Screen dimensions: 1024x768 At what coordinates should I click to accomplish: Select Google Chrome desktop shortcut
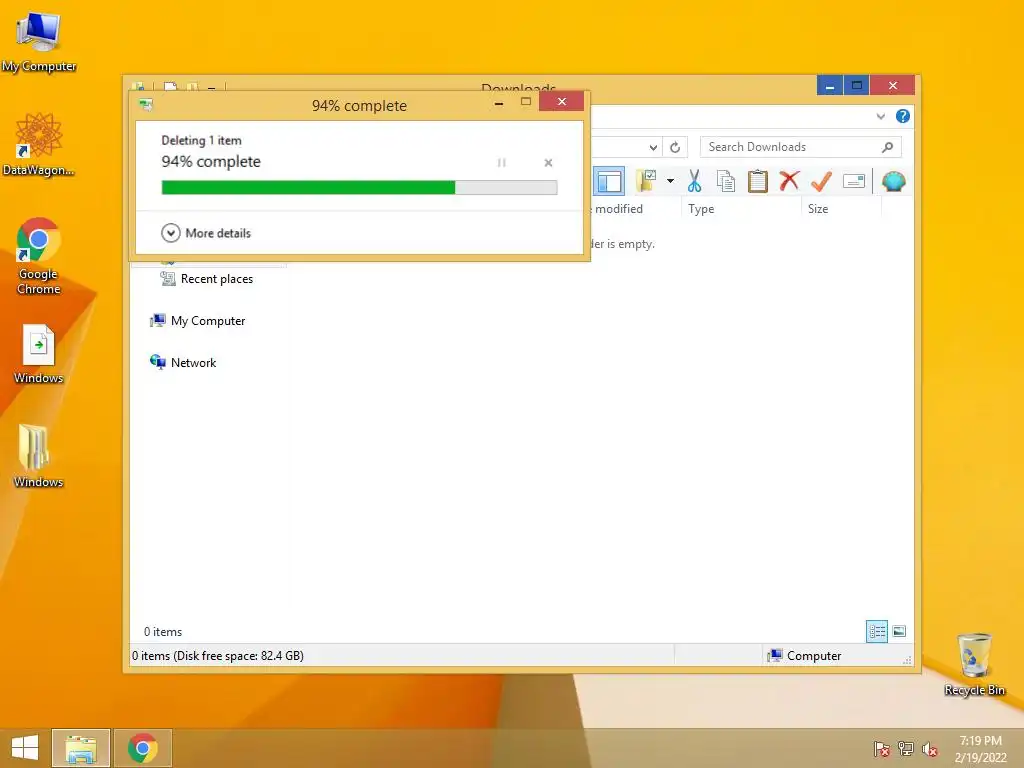tap(39, 257)
